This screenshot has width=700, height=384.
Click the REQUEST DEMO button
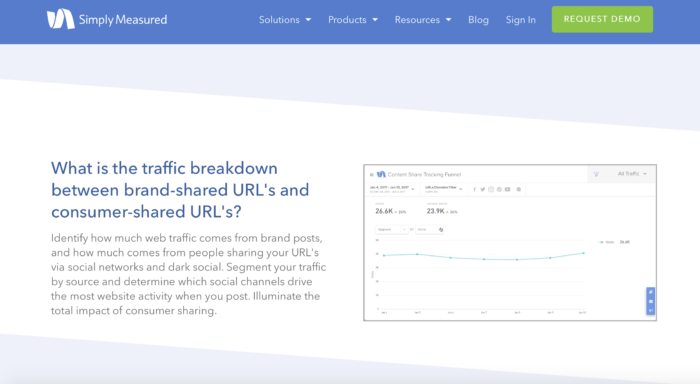click(x=602, y=19)
